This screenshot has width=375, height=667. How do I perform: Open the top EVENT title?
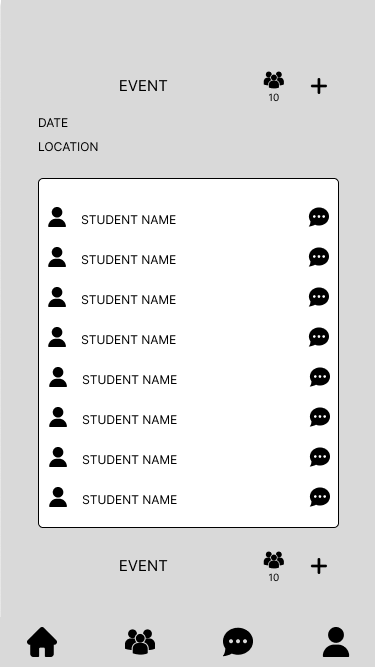tap(143, 86)
